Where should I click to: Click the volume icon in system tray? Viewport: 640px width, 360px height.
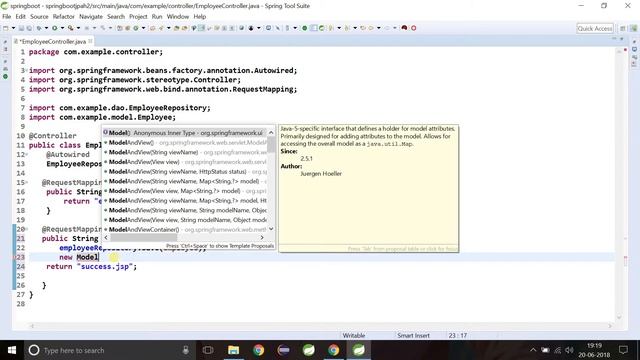coord(569,350)
